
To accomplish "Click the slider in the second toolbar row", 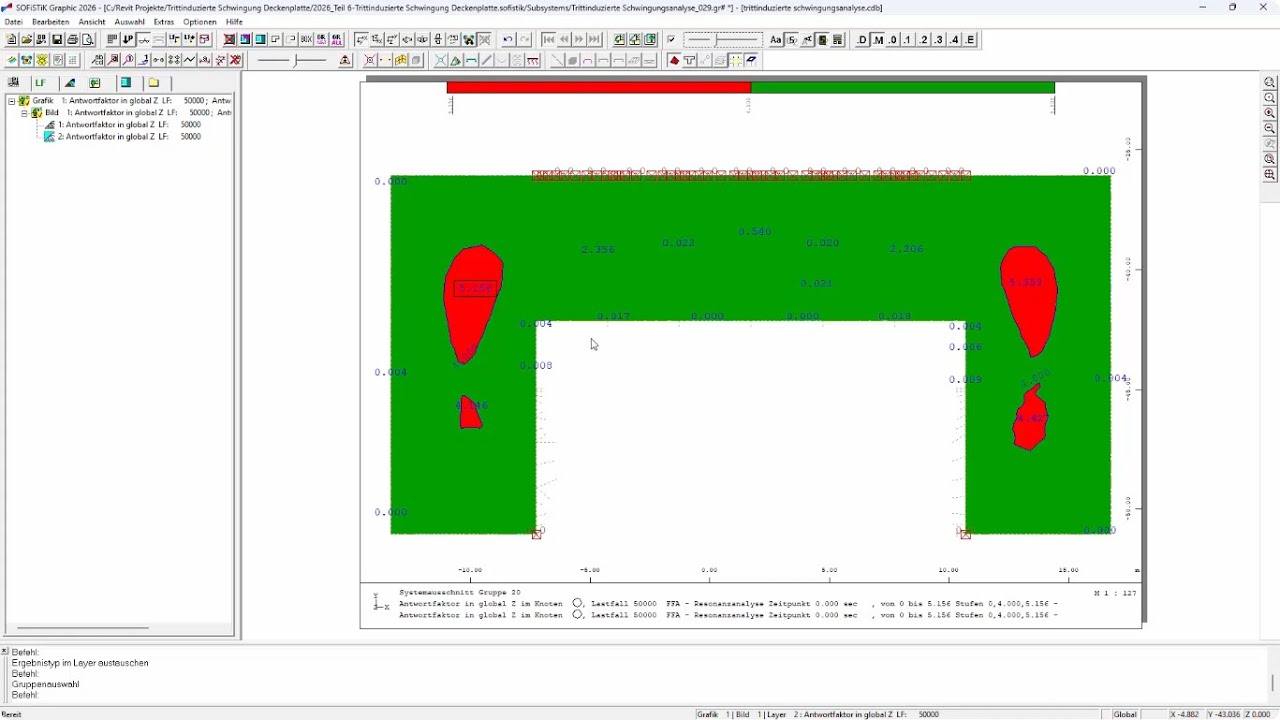I will (292, 60).
